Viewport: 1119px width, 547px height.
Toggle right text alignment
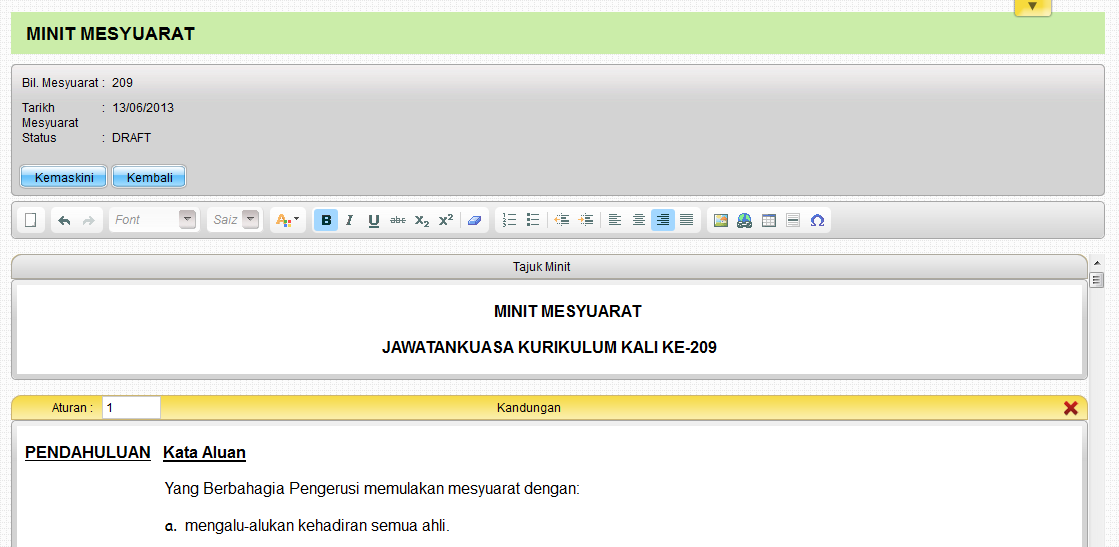(663, 220)
